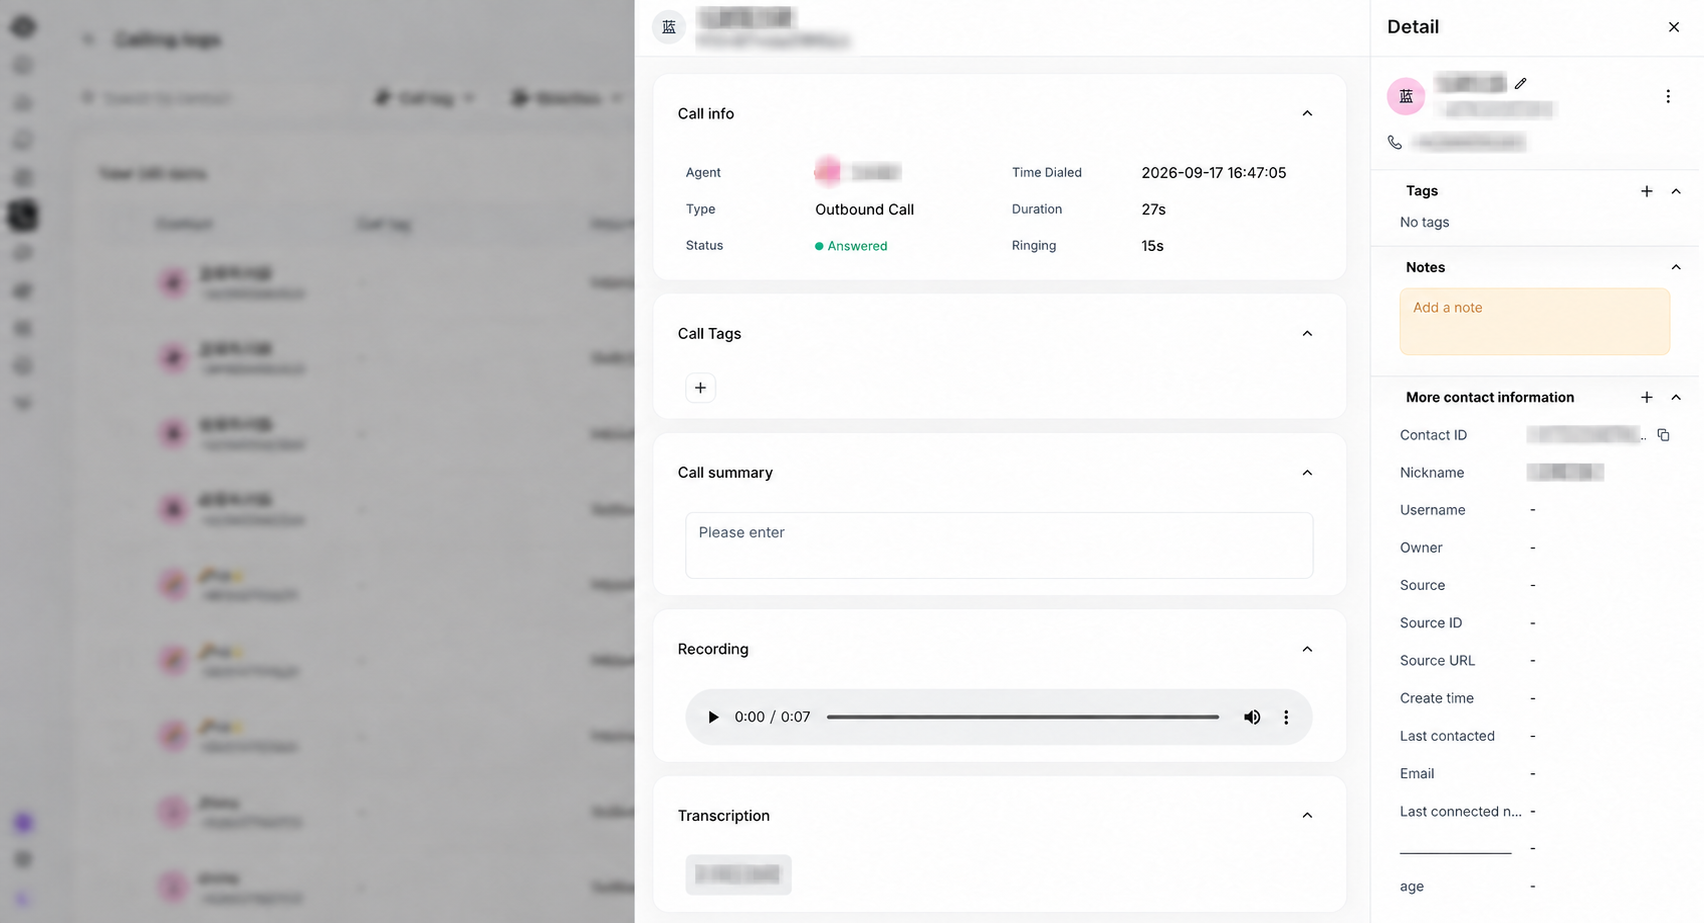Open the Direction filter dropdown
Image resolution: width=1704 pixels, height=923 pixels.
pos(568,98)
